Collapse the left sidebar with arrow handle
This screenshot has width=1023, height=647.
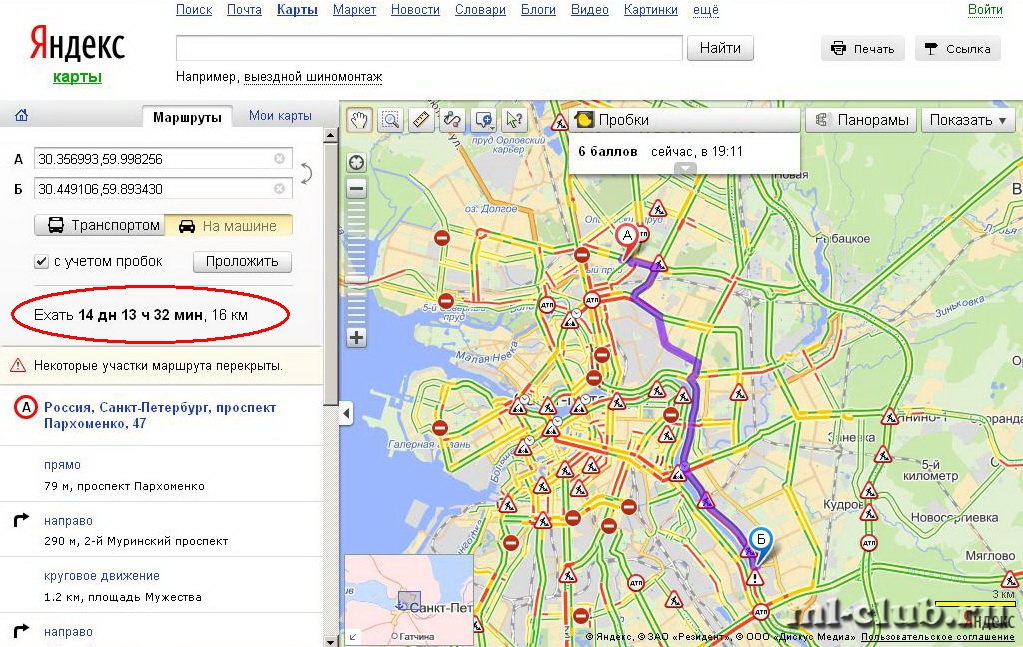[x=346, y=413]
